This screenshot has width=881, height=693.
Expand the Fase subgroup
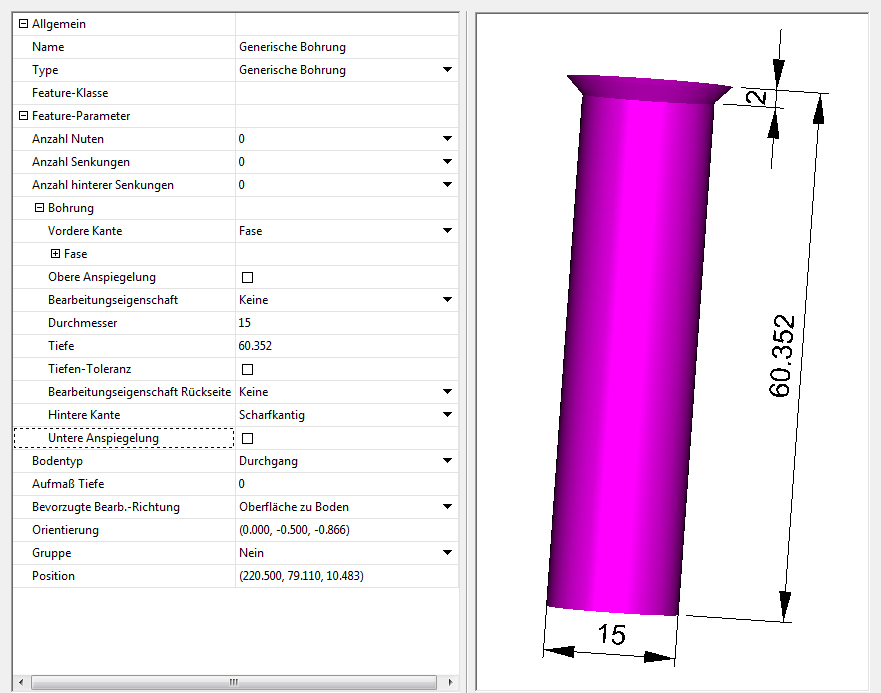coord(56,254)
